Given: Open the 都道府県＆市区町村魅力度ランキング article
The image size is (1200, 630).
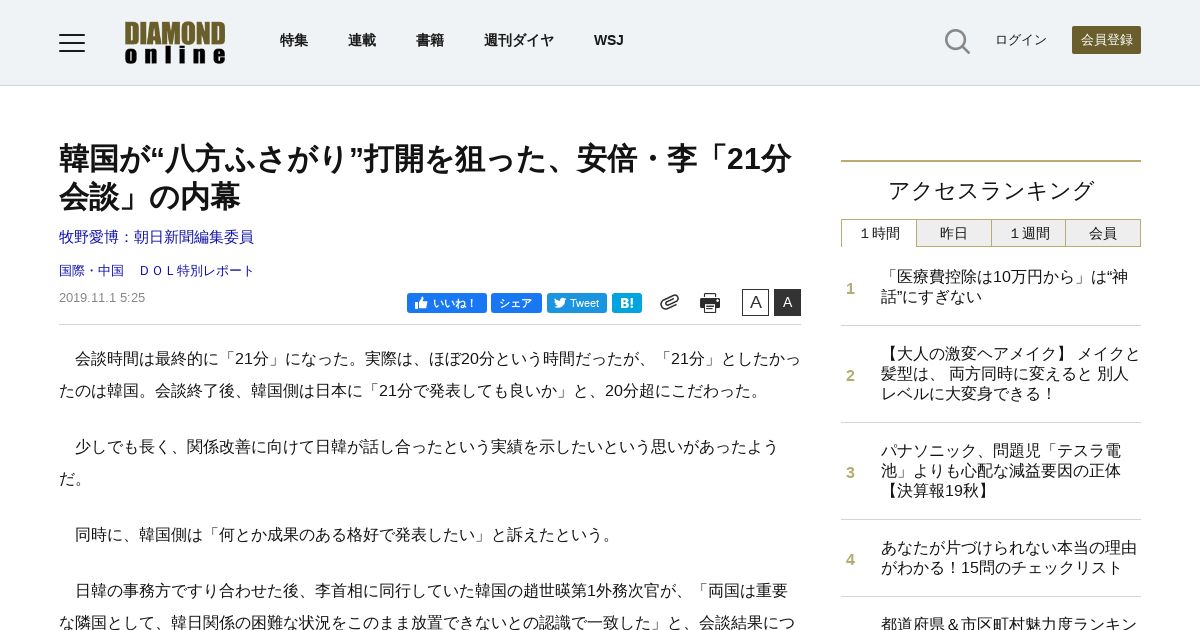Looking at the screenshot, I should (1009, 623).
